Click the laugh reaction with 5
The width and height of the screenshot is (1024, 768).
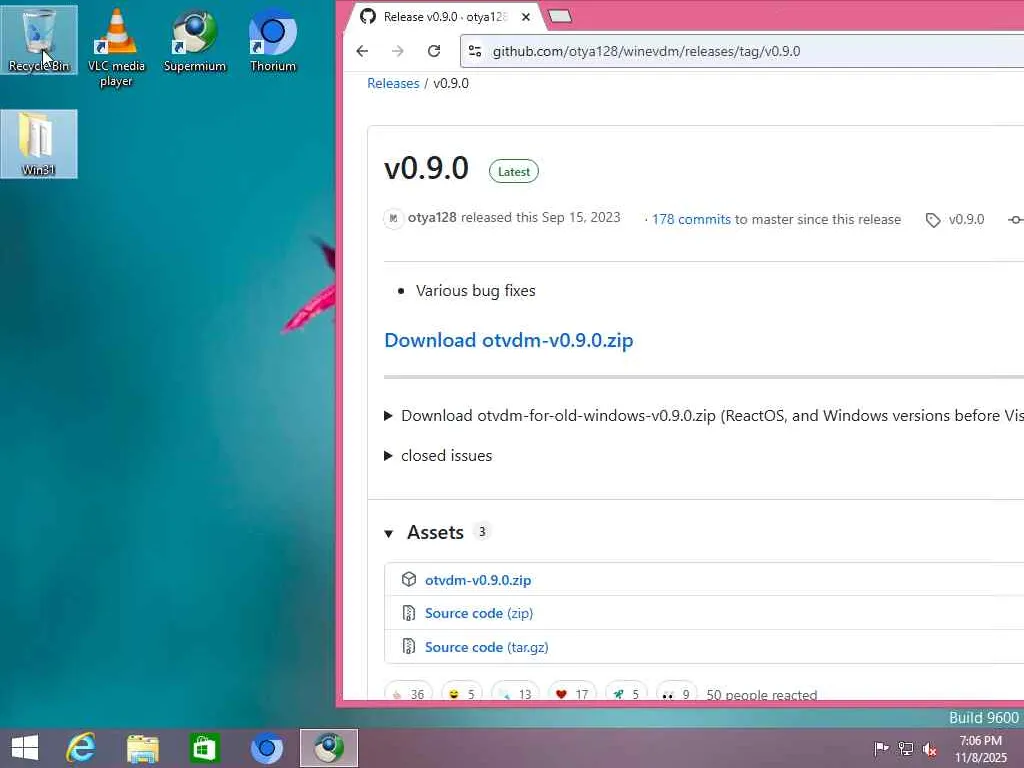462,692
